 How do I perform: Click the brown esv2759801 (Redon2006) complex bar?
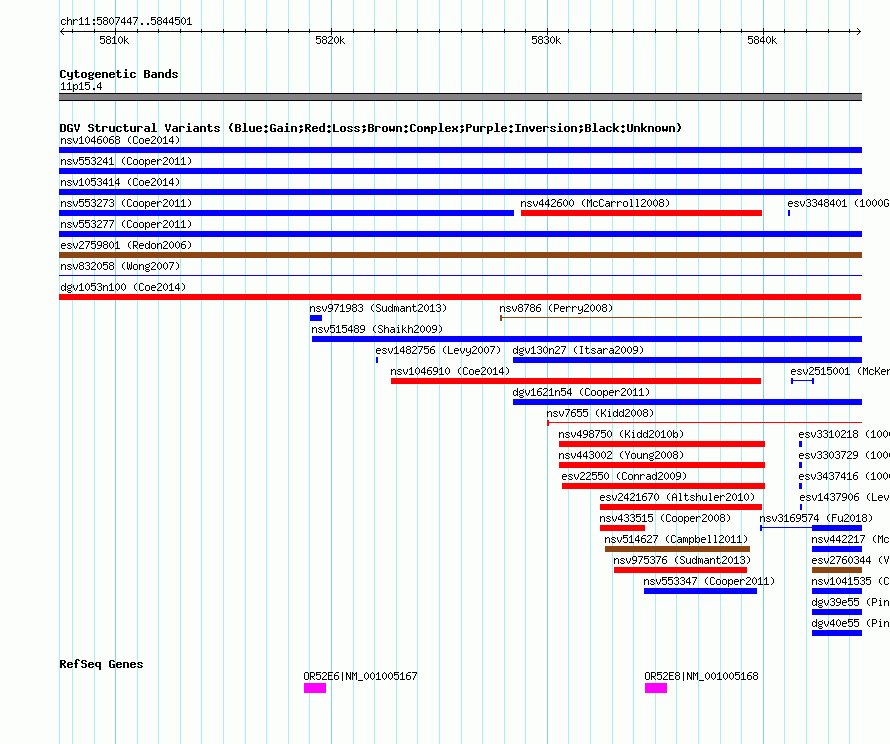pos(460,255)
